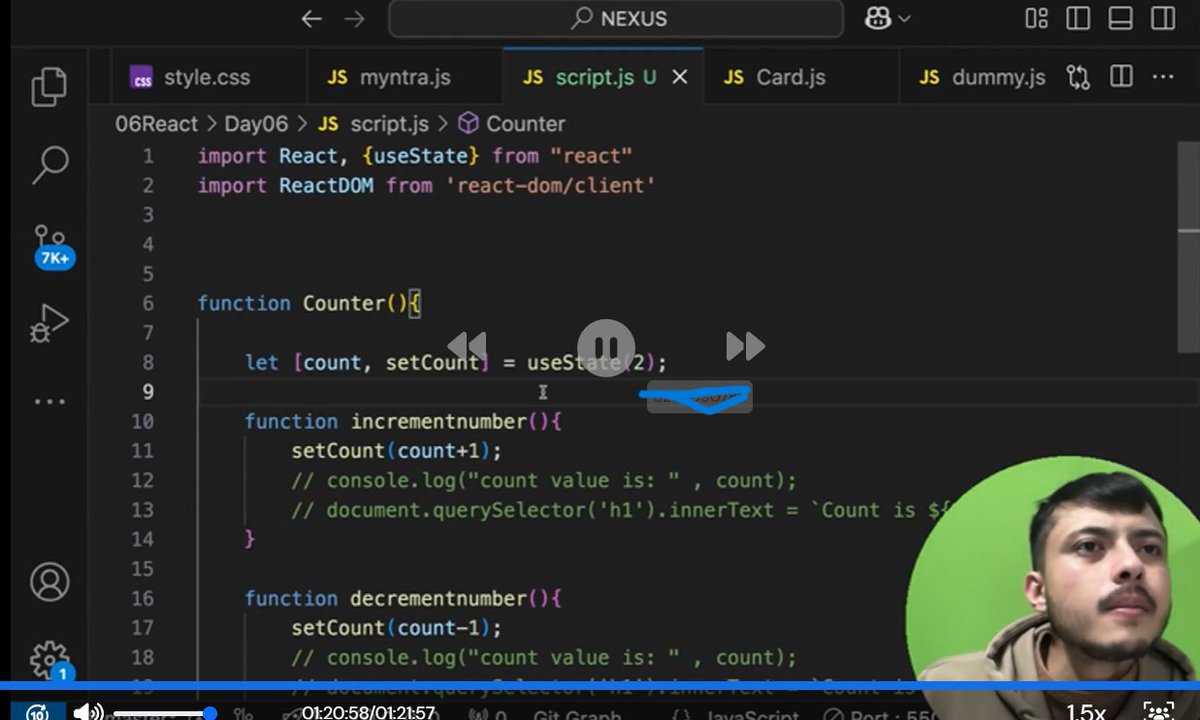Toggle the primary side bar
This screenshot has height=720, width=1200.
click(1078, 18)
